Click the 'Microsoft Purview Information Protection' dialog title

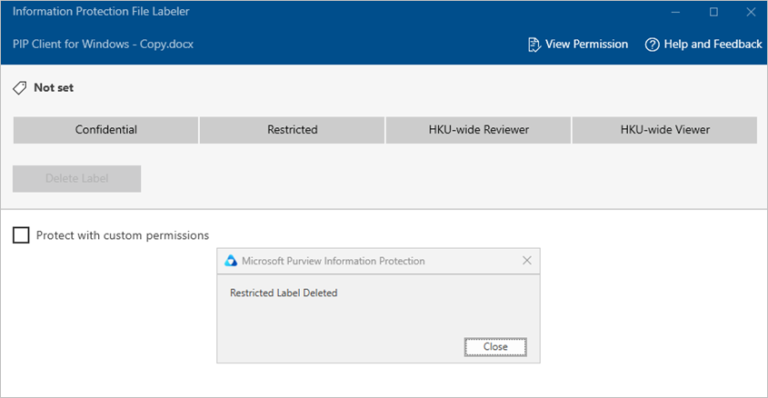[x=333, y=261]
